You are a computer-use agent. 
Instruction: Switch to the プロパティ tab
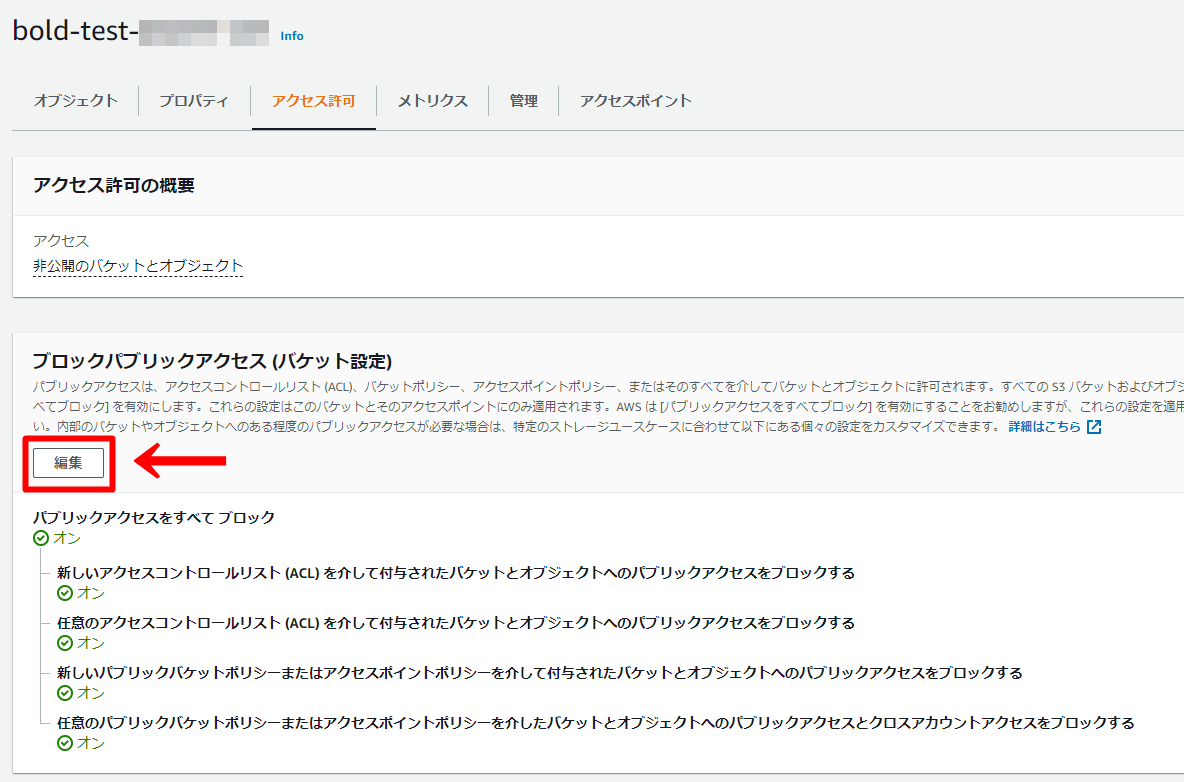tap(194, 101)
